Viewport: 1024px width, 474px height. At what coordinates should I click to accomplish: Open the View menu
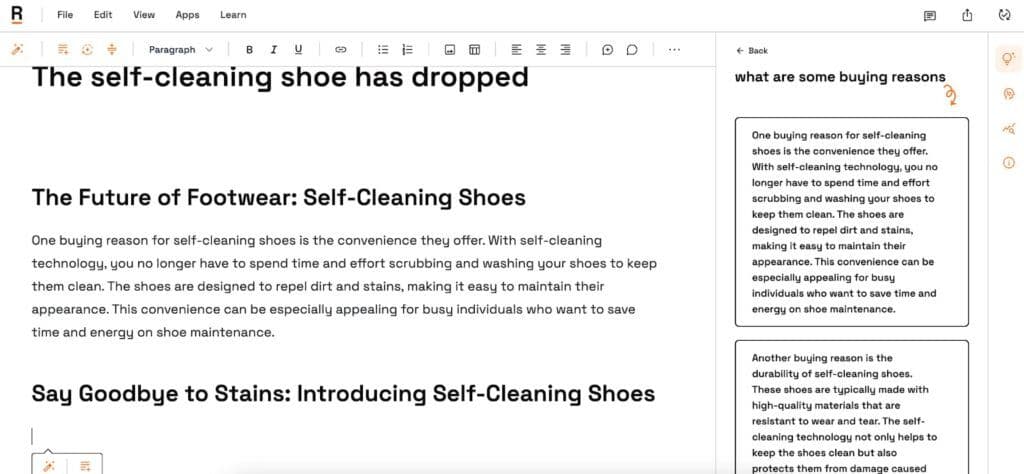144,14
